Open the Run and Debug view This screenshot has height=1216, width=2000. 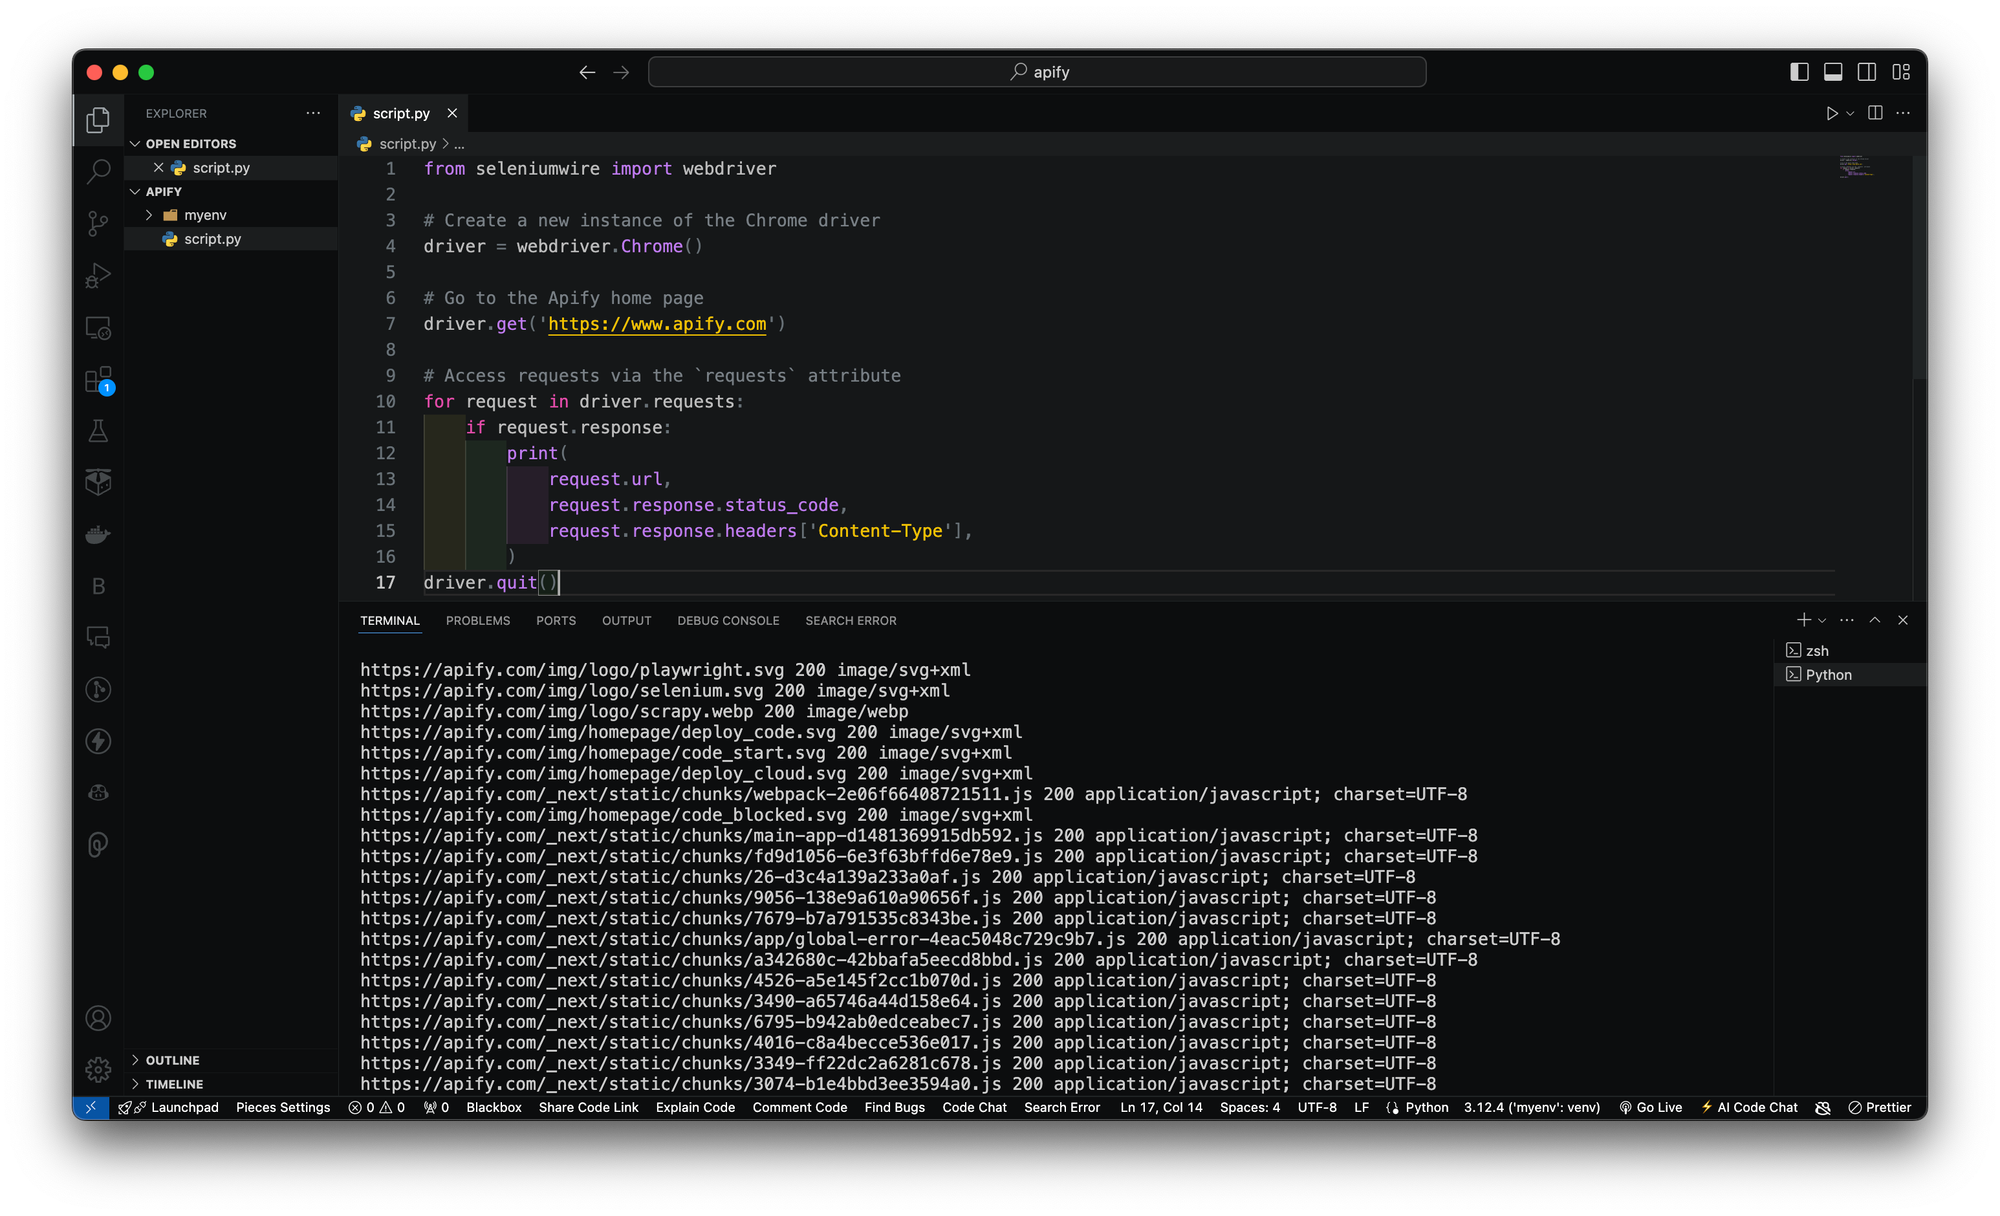point(97,275)
